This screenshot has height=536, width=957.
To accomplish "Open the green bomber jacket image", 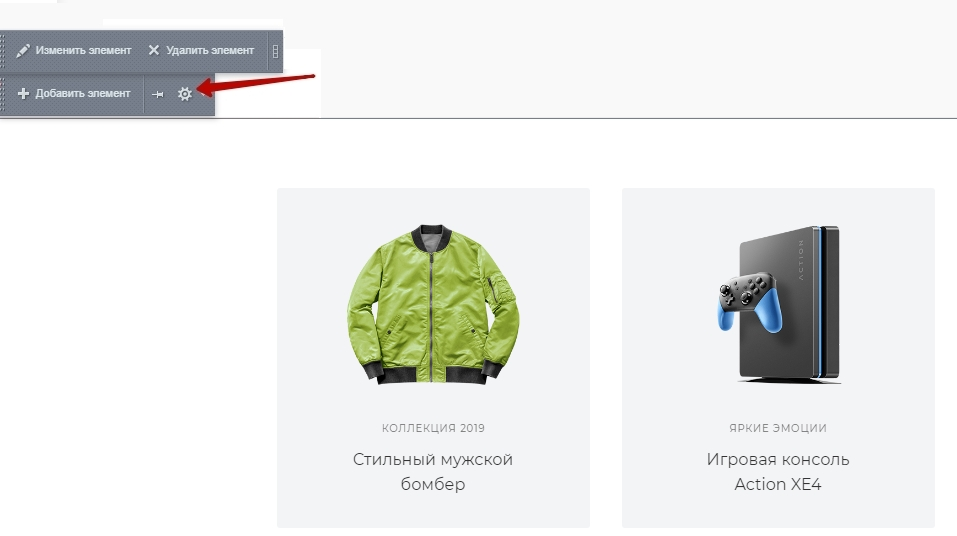I will point(433,304).
